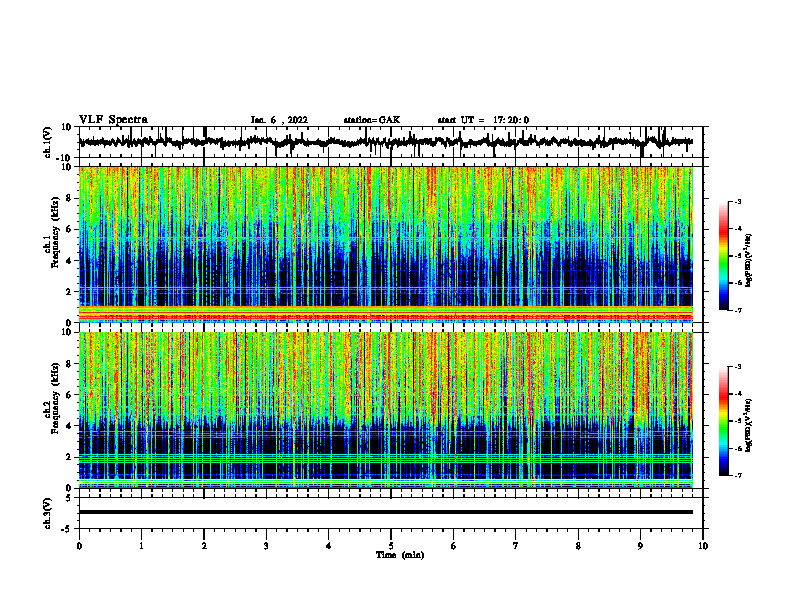The width and height of the screenshot is (792, 612).
Task: Click the "8" kHz tick of ch.1 spectrogram
Action: [69, 198]
